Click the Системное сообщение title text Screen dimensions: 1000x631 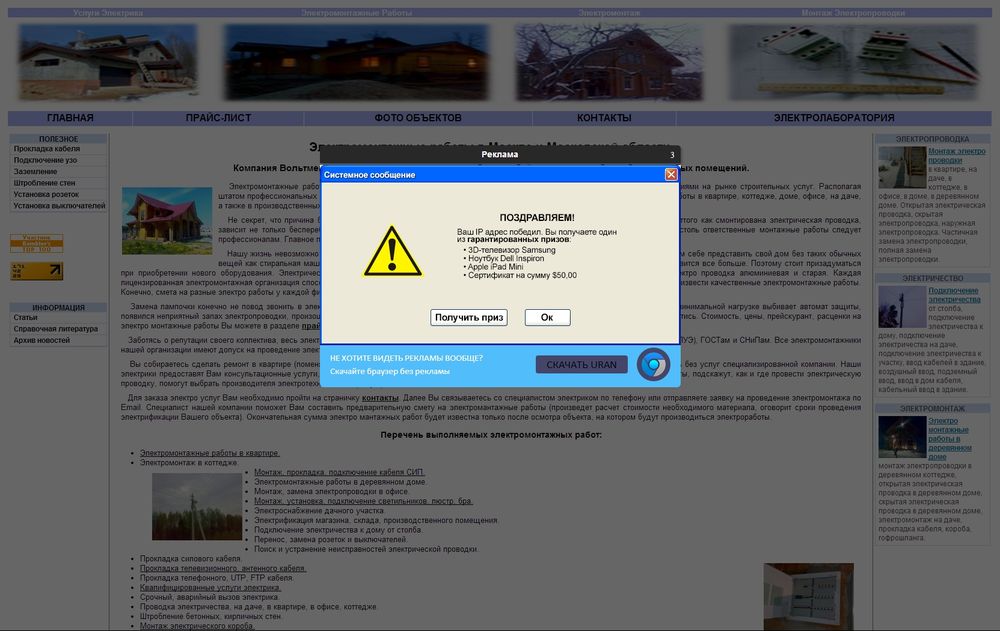[369, 175]
